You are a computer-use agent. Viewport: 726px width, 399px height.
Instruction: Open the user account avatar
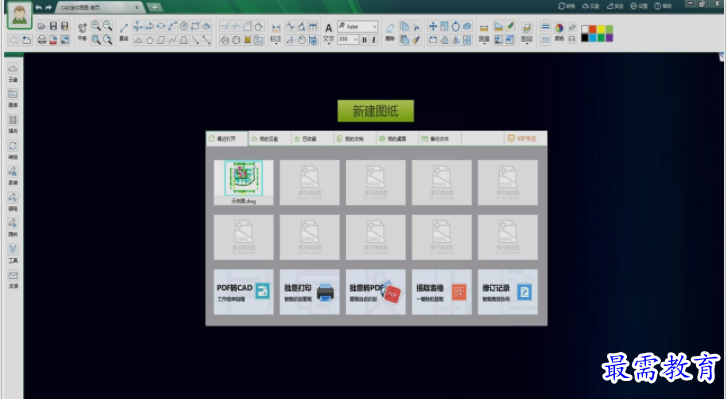pos(19,15)
